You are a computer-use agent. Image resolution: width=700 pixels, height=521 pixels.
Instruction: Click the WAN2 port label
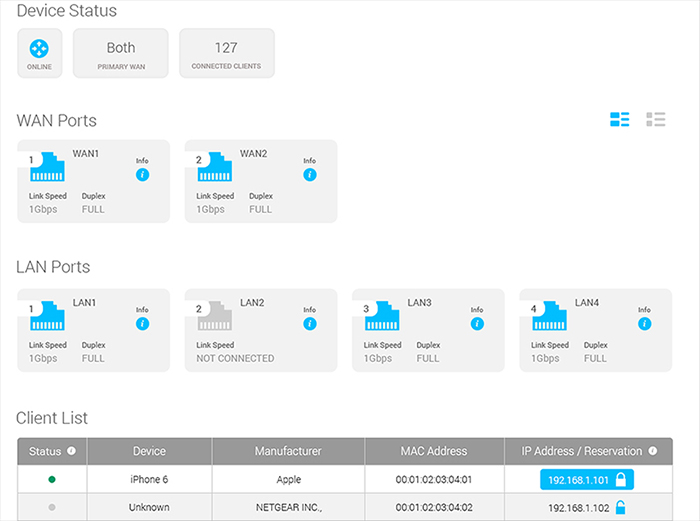(x=254, y=154)
